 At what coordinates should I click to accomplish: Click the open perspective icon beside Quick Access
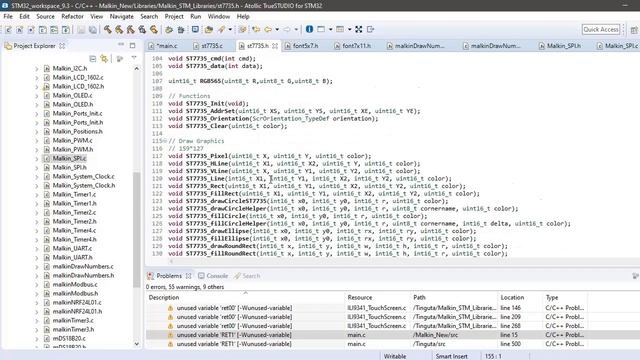click(x=634, y=30)
